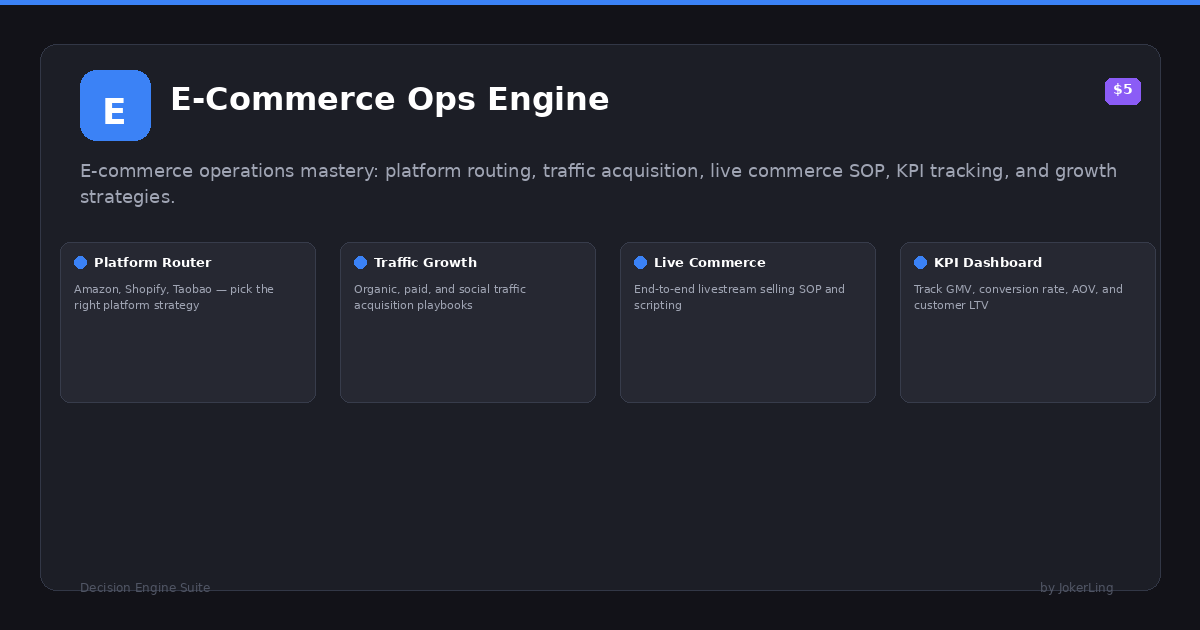Open the Live Commerce card title
The image size is (1200, 630).
(709, 263)
